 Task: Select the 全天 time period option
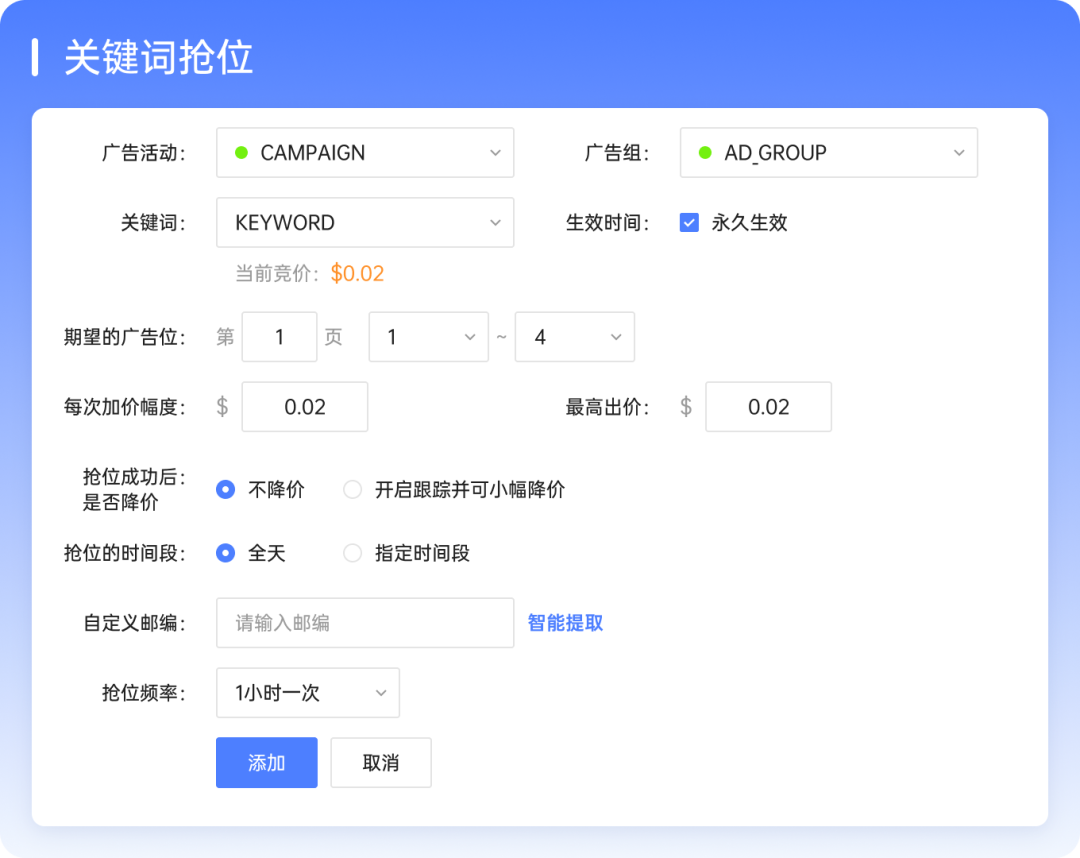point(225,553)
